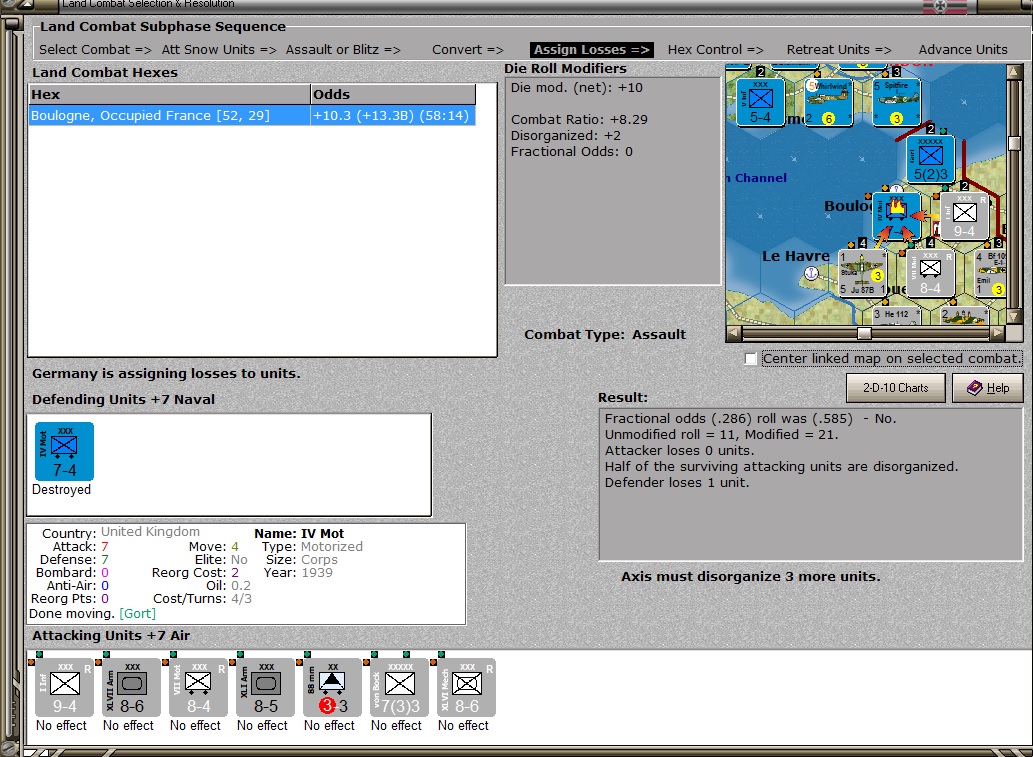The image size is (1033, 757).
Task: Click the 8-4 motorized counter on map
Action: [x=930, y=273]
